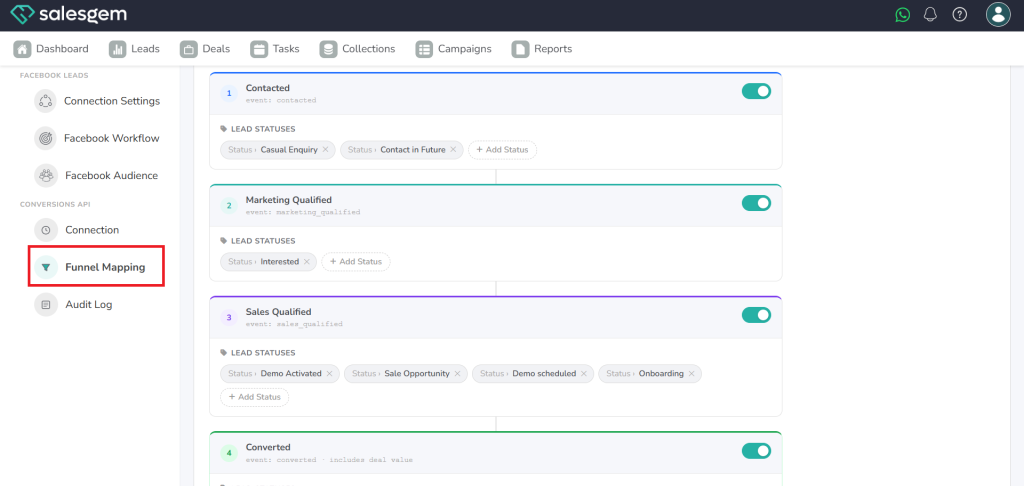Remove Onboarding status
The width and height of the screenshot is (1024, 486).
coord(692,374)
